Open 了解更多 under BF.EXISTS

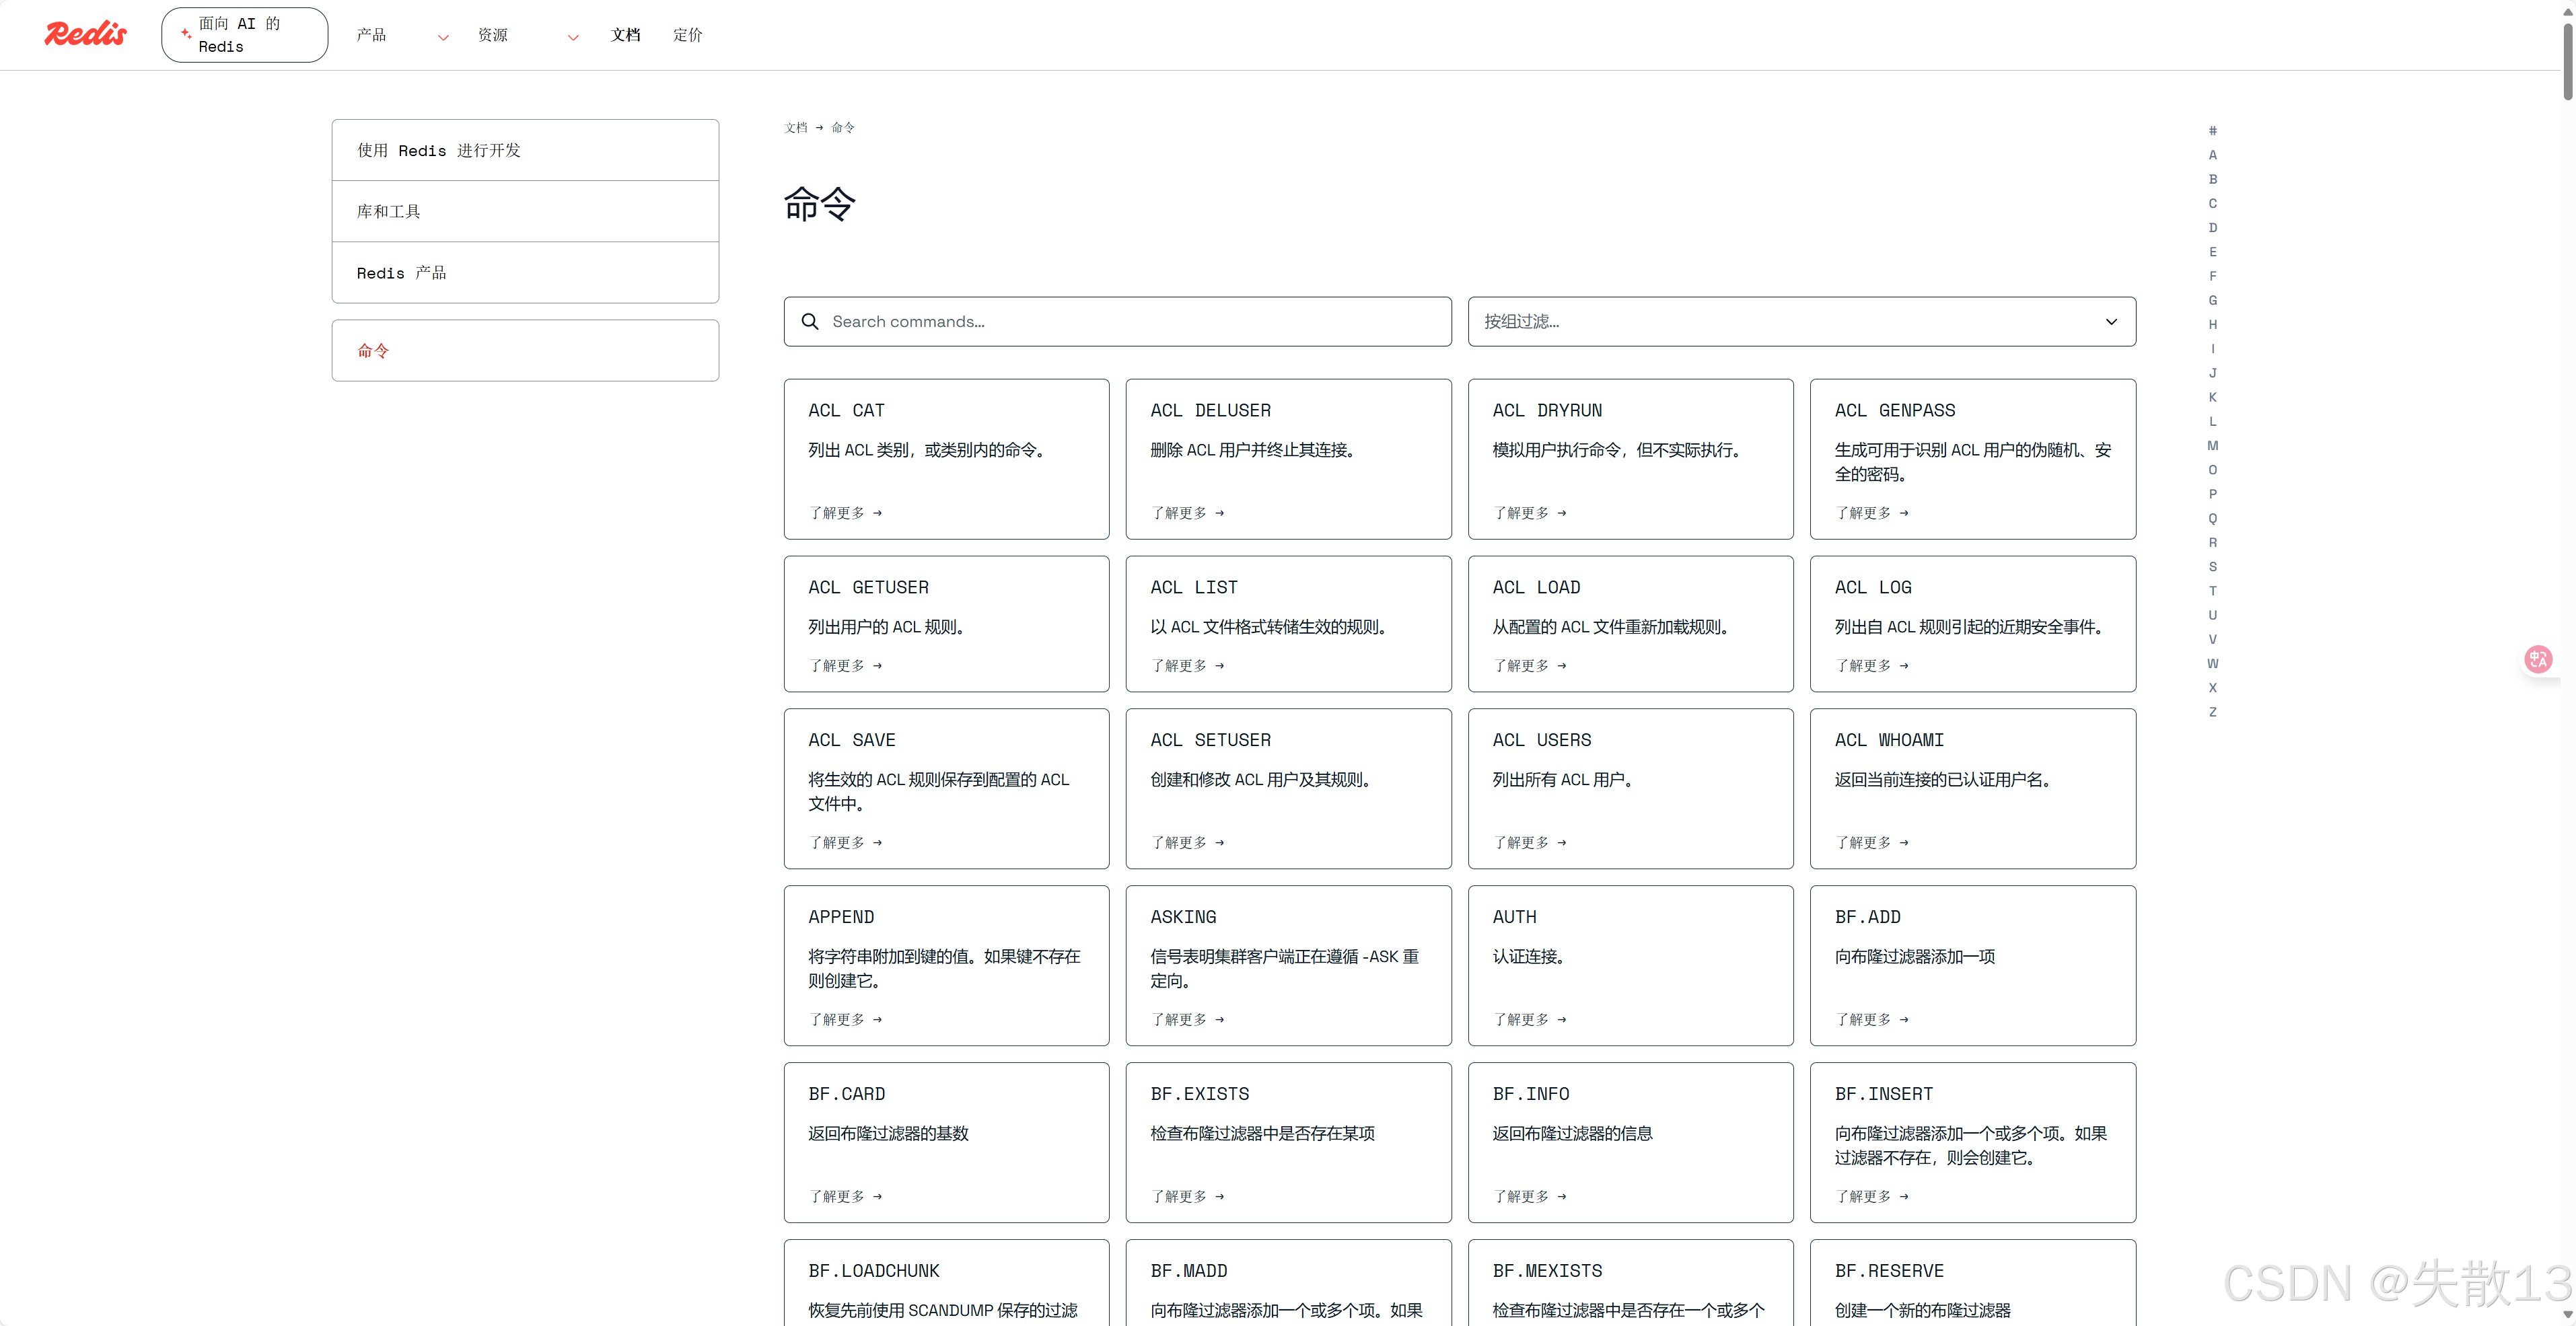(x=1187, y=1197)
